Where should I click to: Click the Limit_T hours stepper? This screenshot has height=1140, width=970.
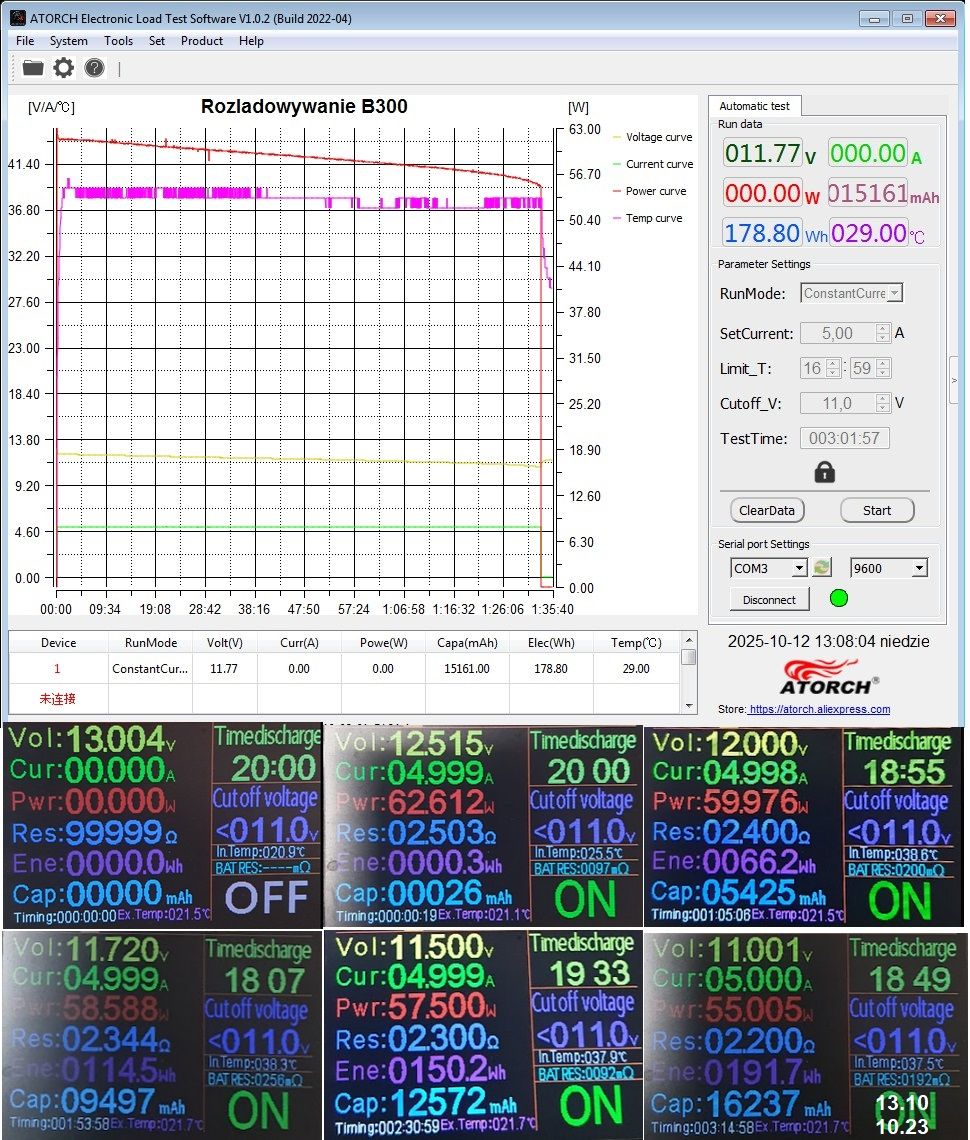pos(833,368)
